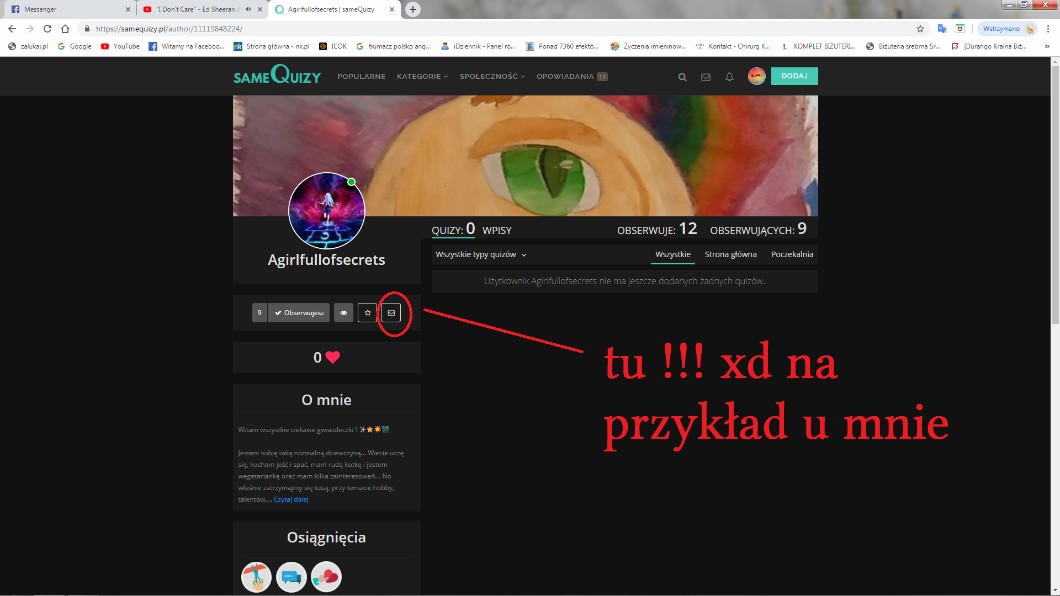Toggle the Obserwujesz follow button
This screenshot has height=596, width=1060.
299,313
